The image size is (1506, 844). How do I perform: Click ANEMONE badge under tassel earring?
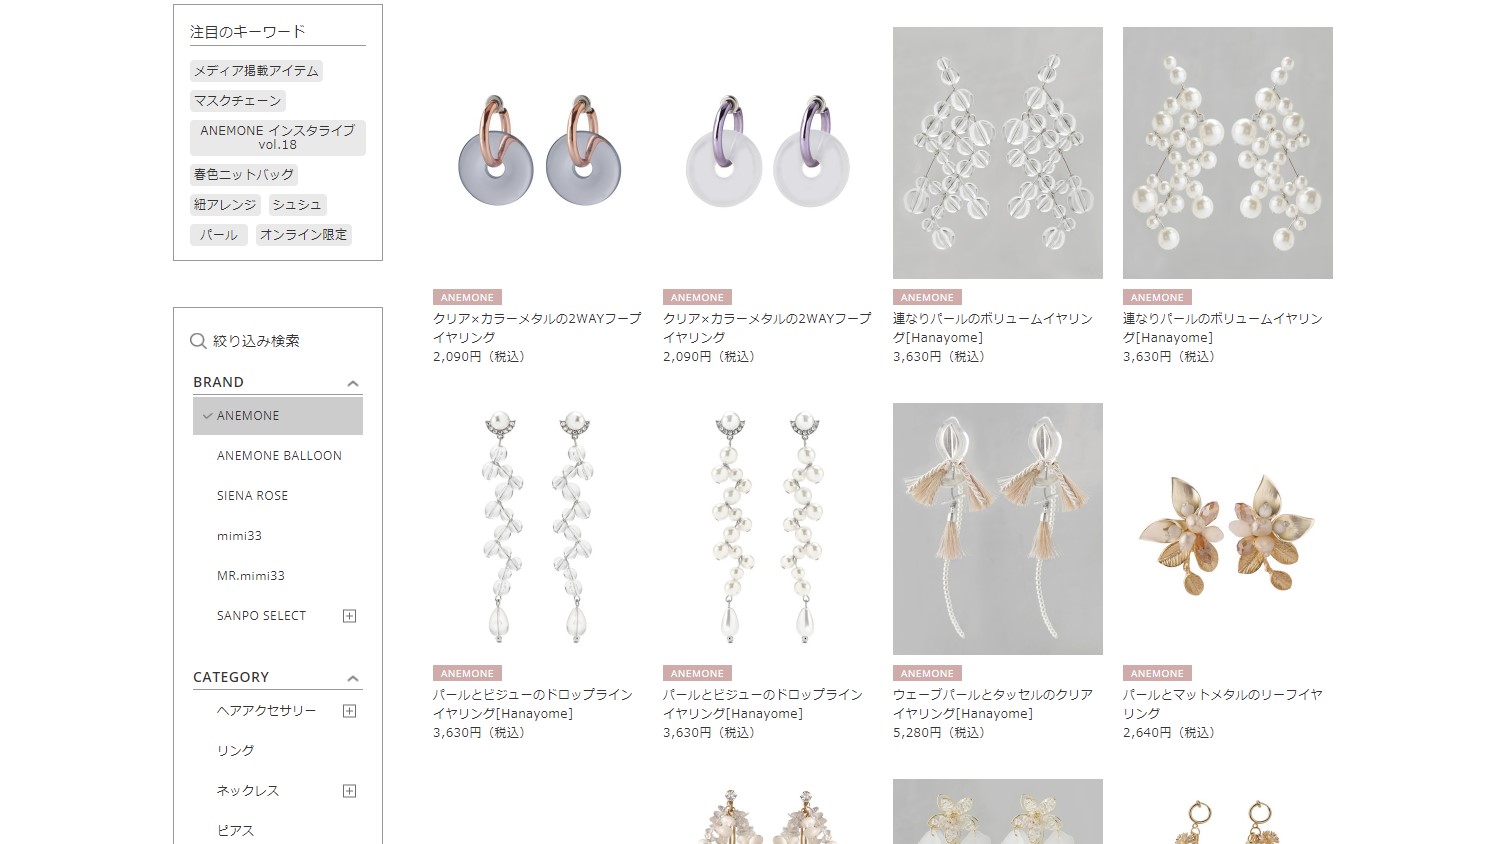pyautogui.click(x=927, y=673)
